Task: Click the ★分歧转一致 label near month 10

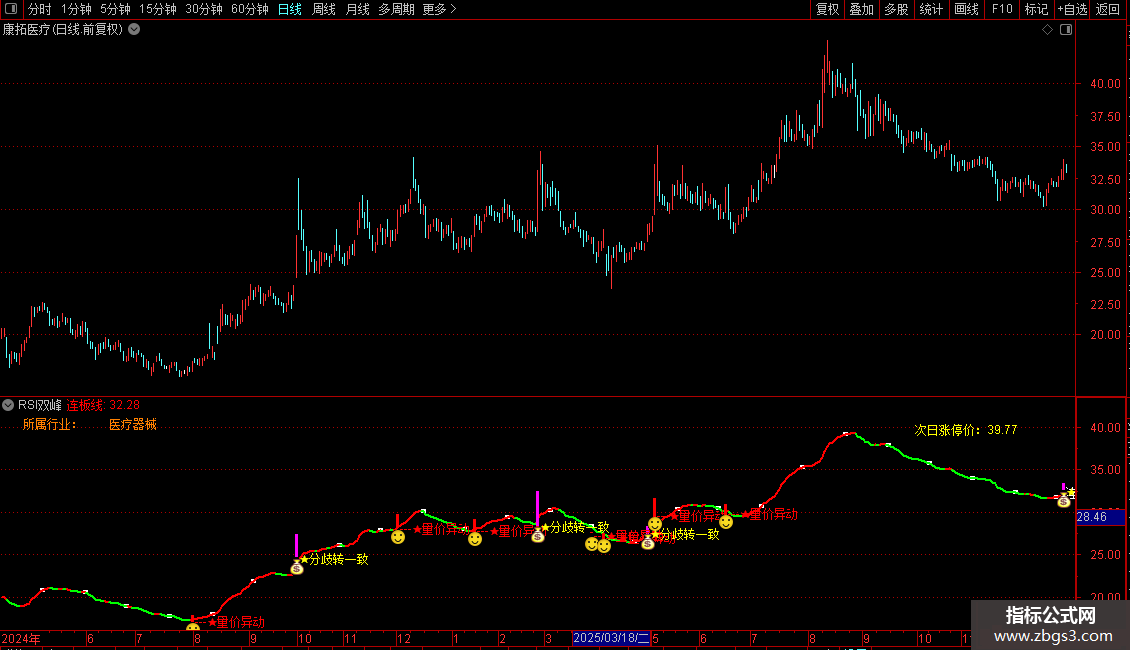Action: tap(334, 559)
